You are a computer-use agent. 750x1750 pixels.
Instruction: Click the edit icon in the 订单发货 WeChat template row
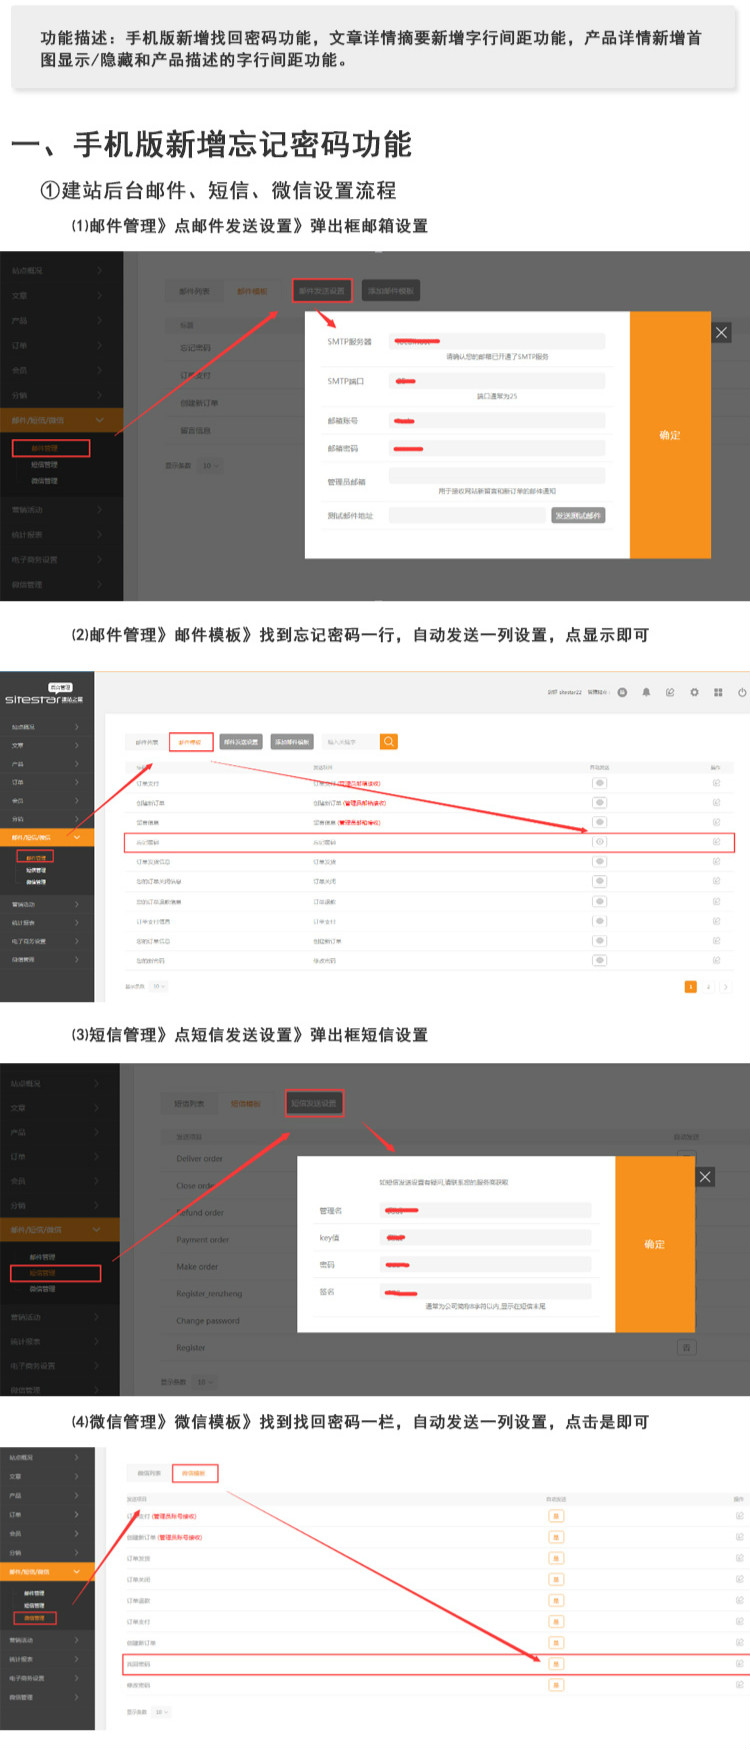(739, 1558)
